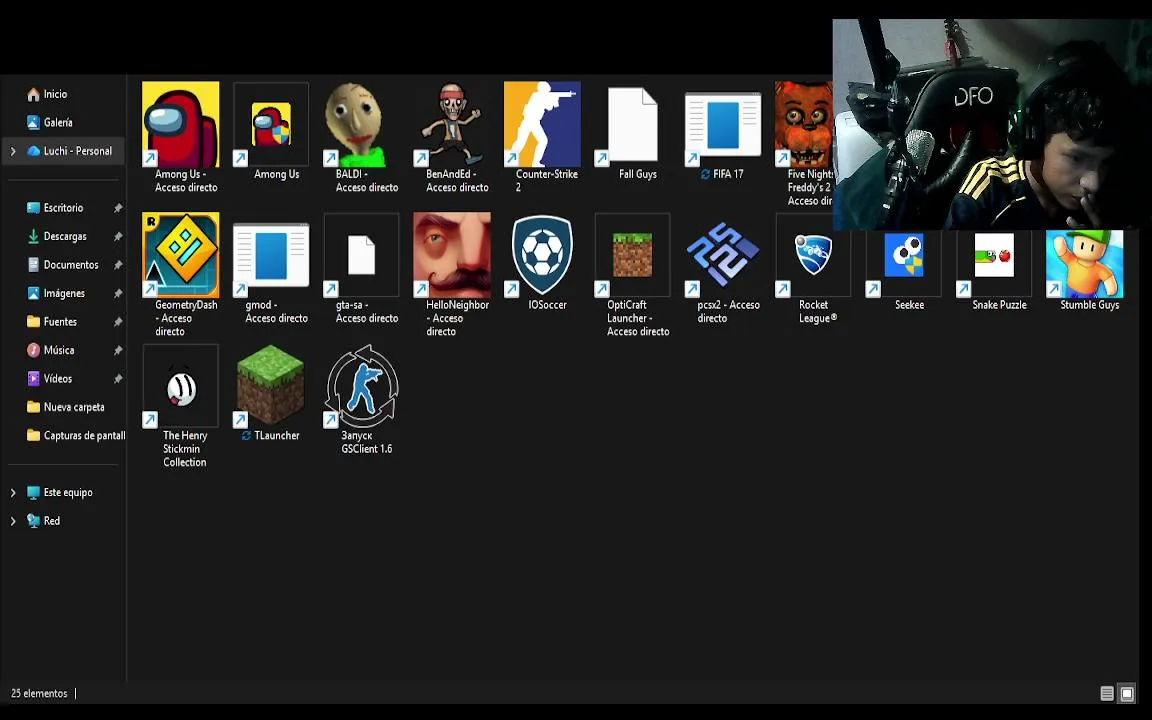Click the webcam overlay thumbnail
The height and width of the screenshot is (720, 1152).
coord(992,125)
